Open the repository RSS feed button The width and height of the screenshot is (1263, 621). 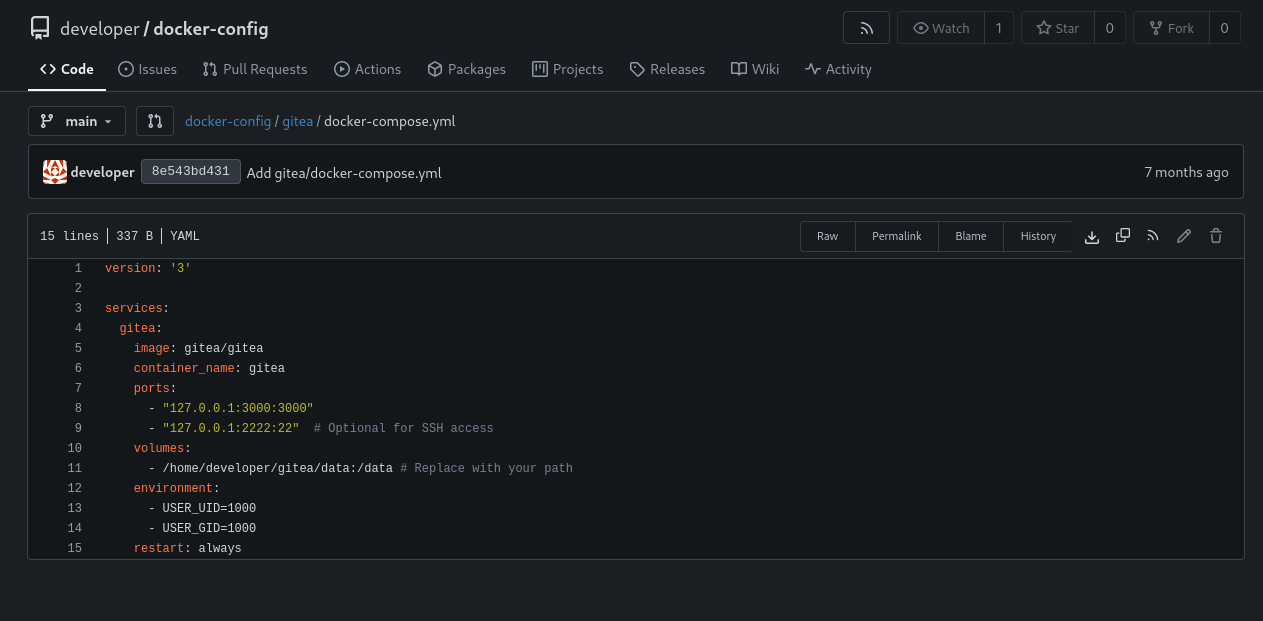pos(867,28)
